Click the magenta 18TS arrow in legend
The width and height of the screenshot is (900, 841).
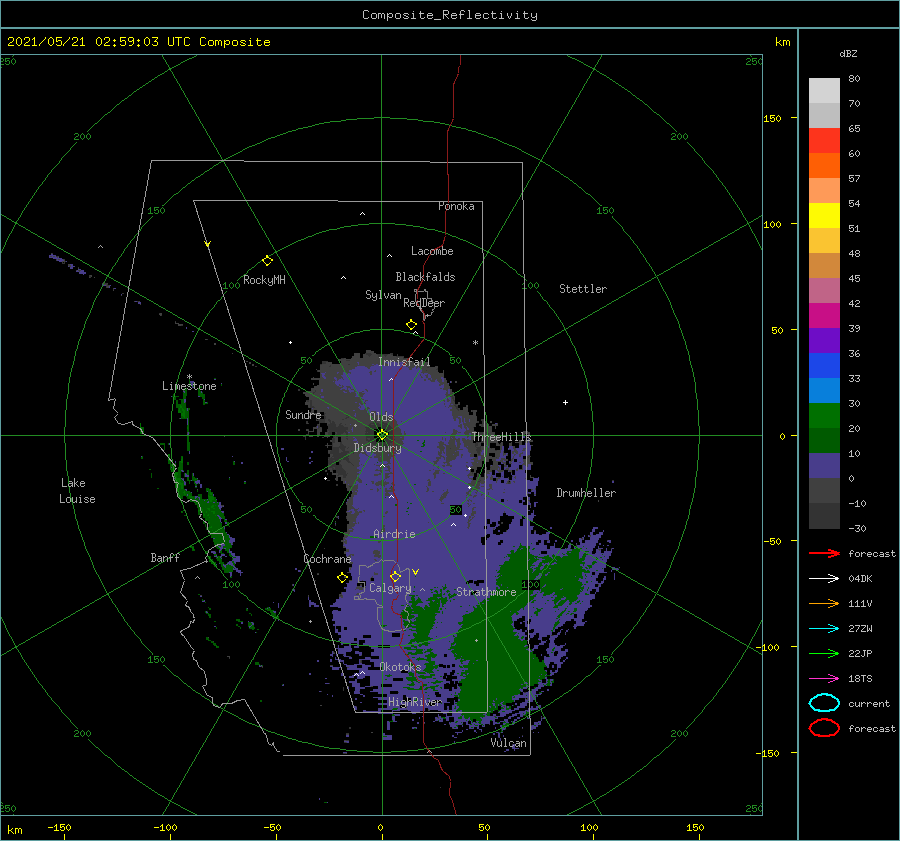tap(824, 679)
